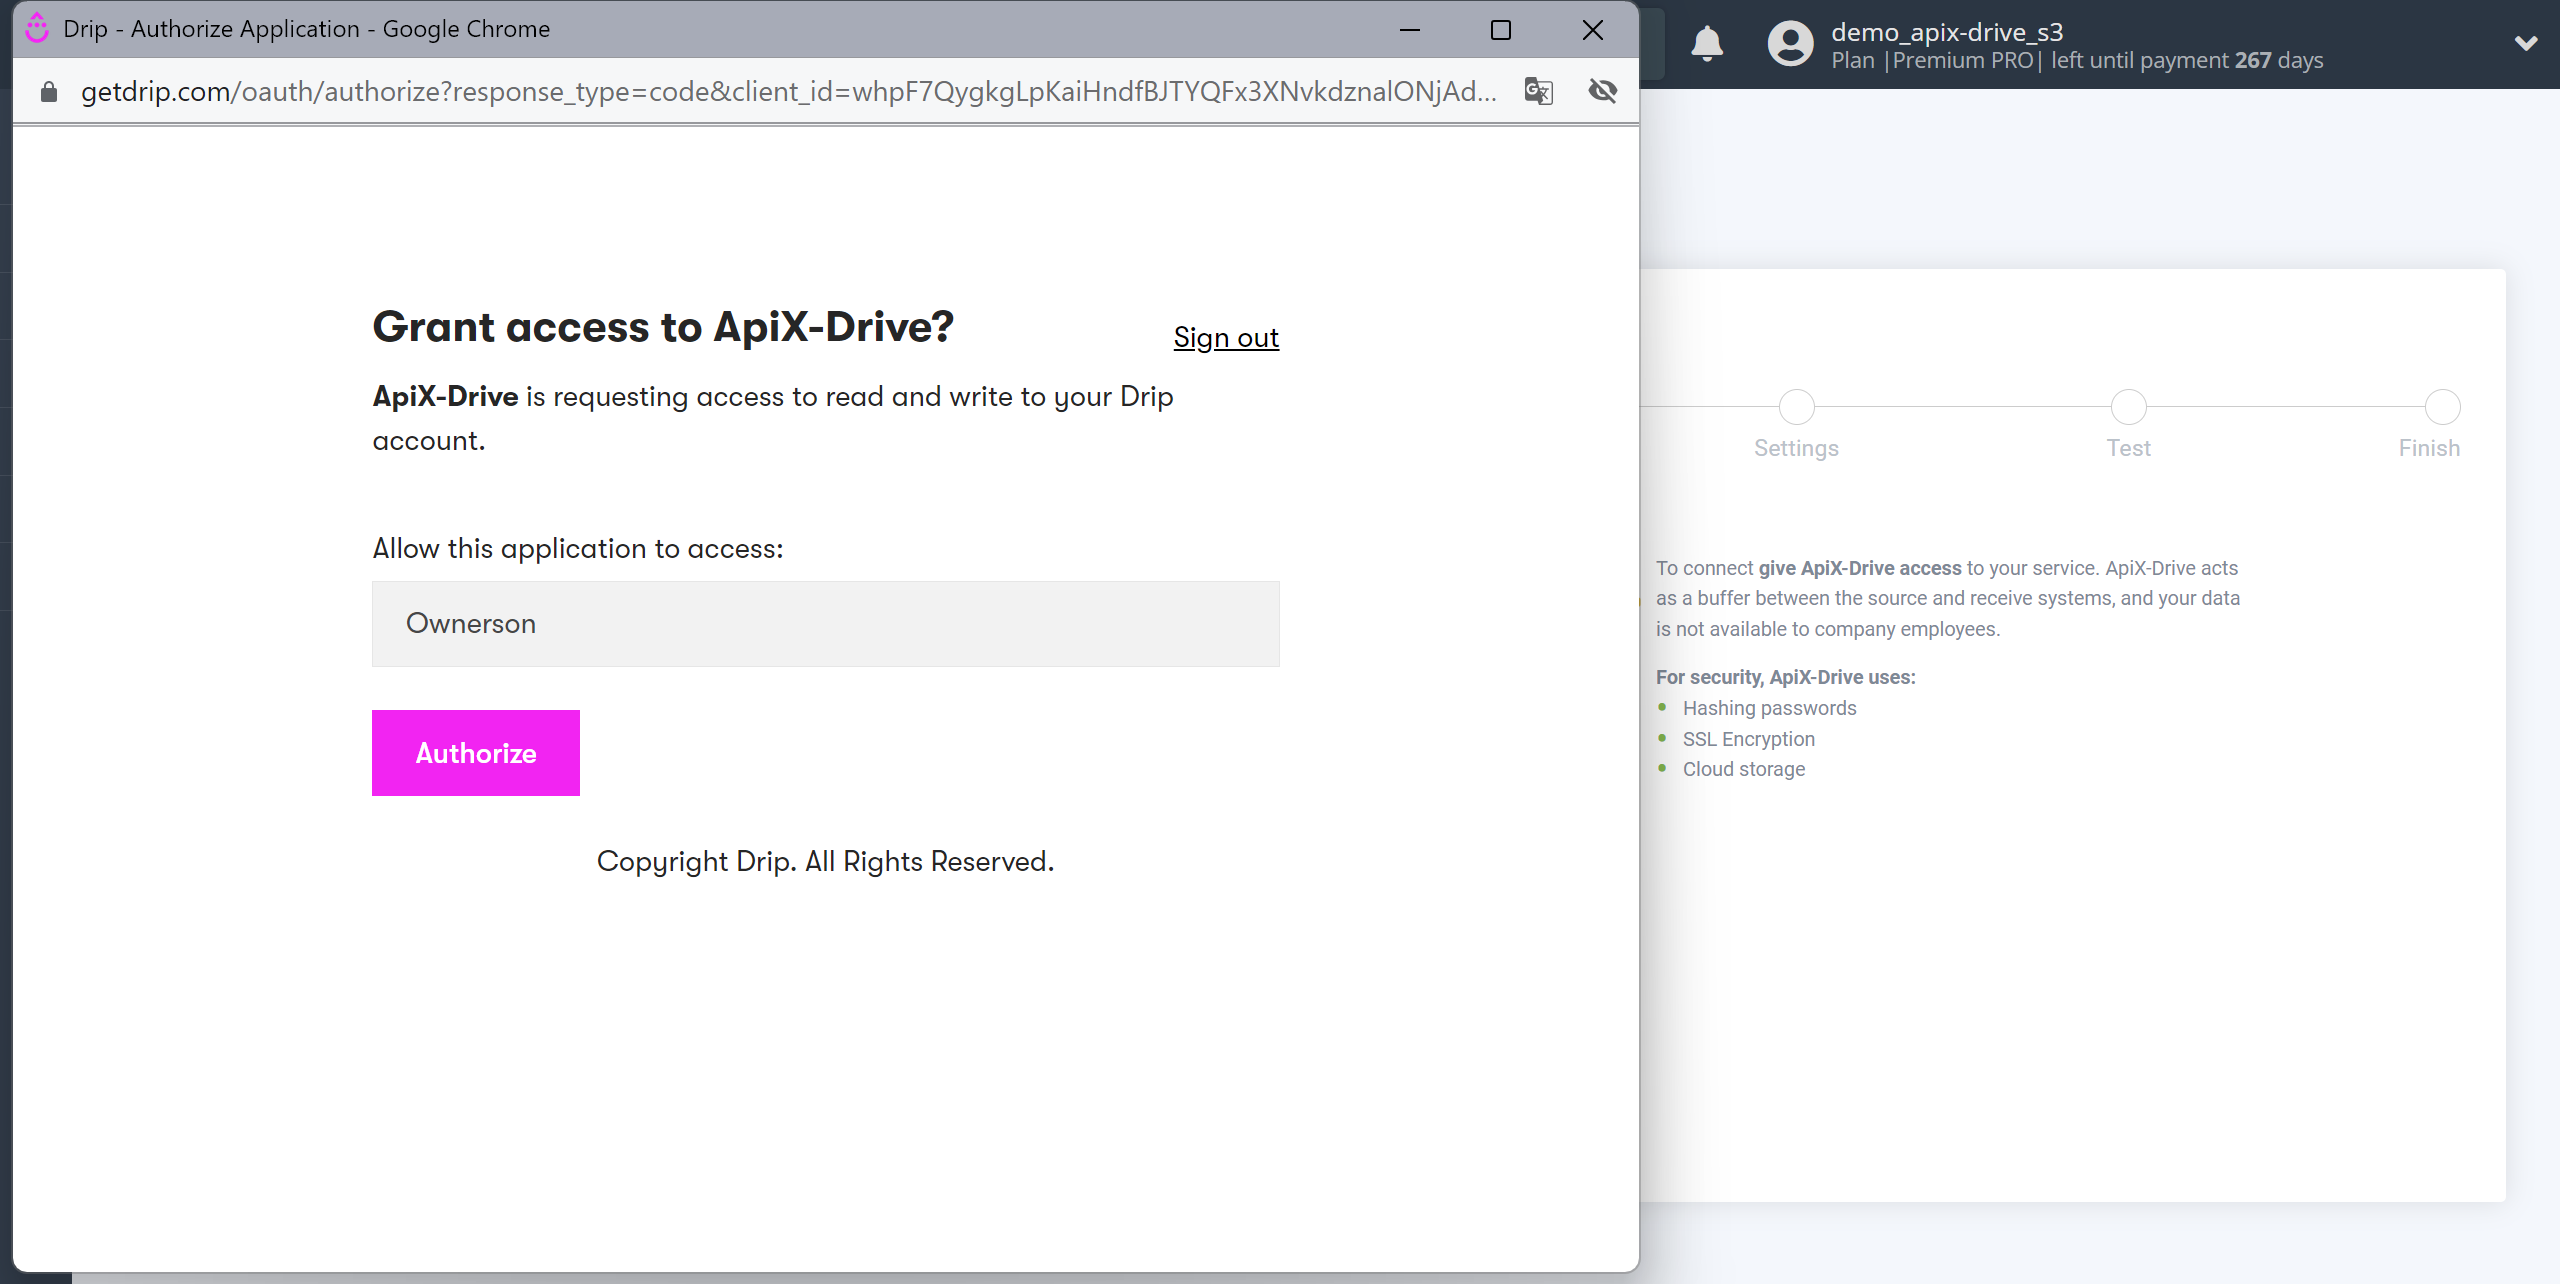Viewport: 2560px width, 1284px height.
Task: Click 'Hashing passwords' list item
Action: tap(1769, 708)
